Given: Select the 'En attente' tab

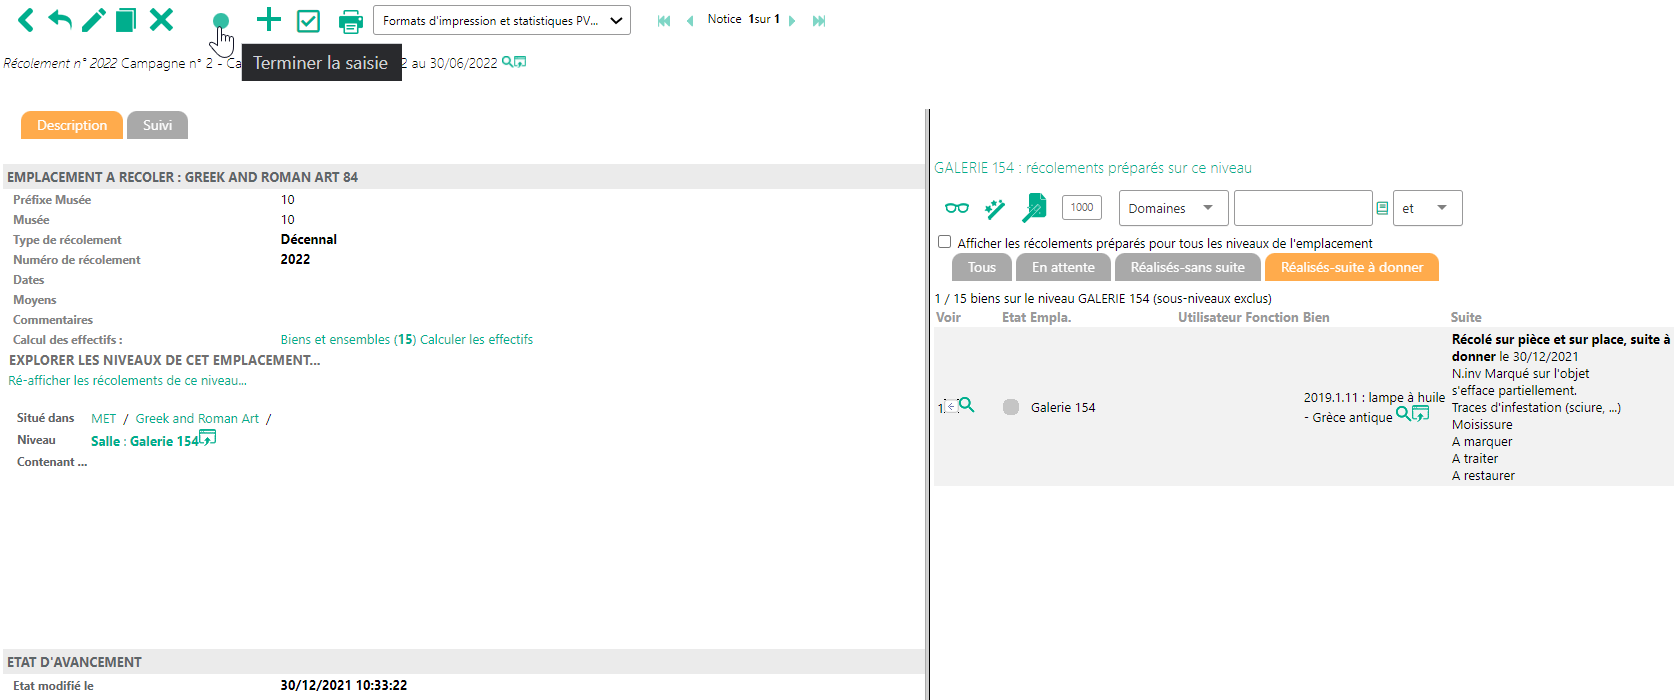Looking at the screenshot, I should (x=1063, y=267).
